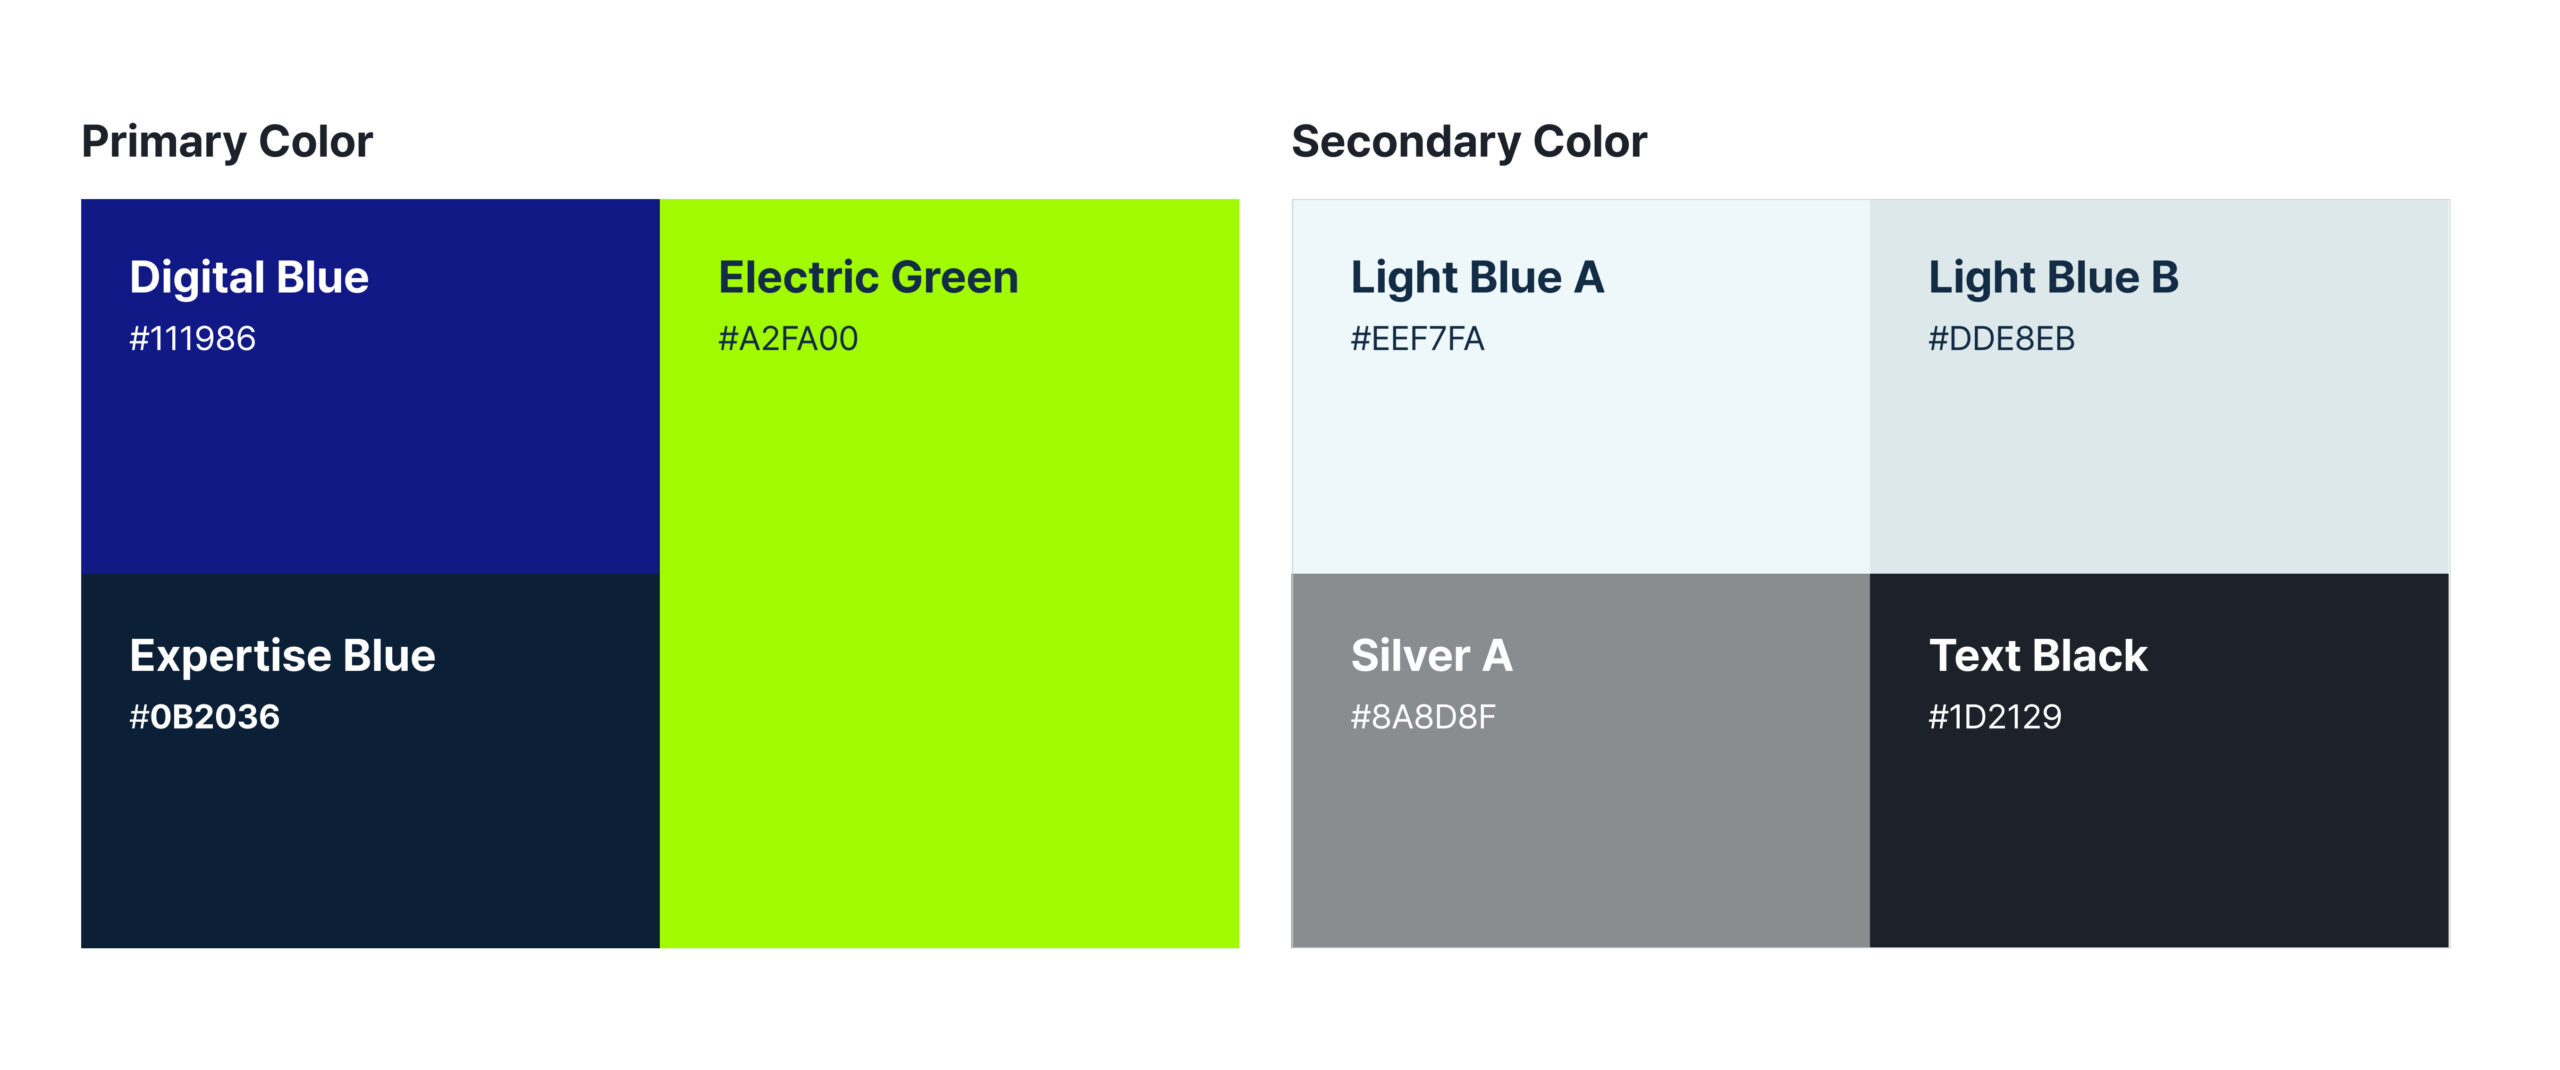
Task: Click the Silver A gray swatch
Action: click(1580, 830)
